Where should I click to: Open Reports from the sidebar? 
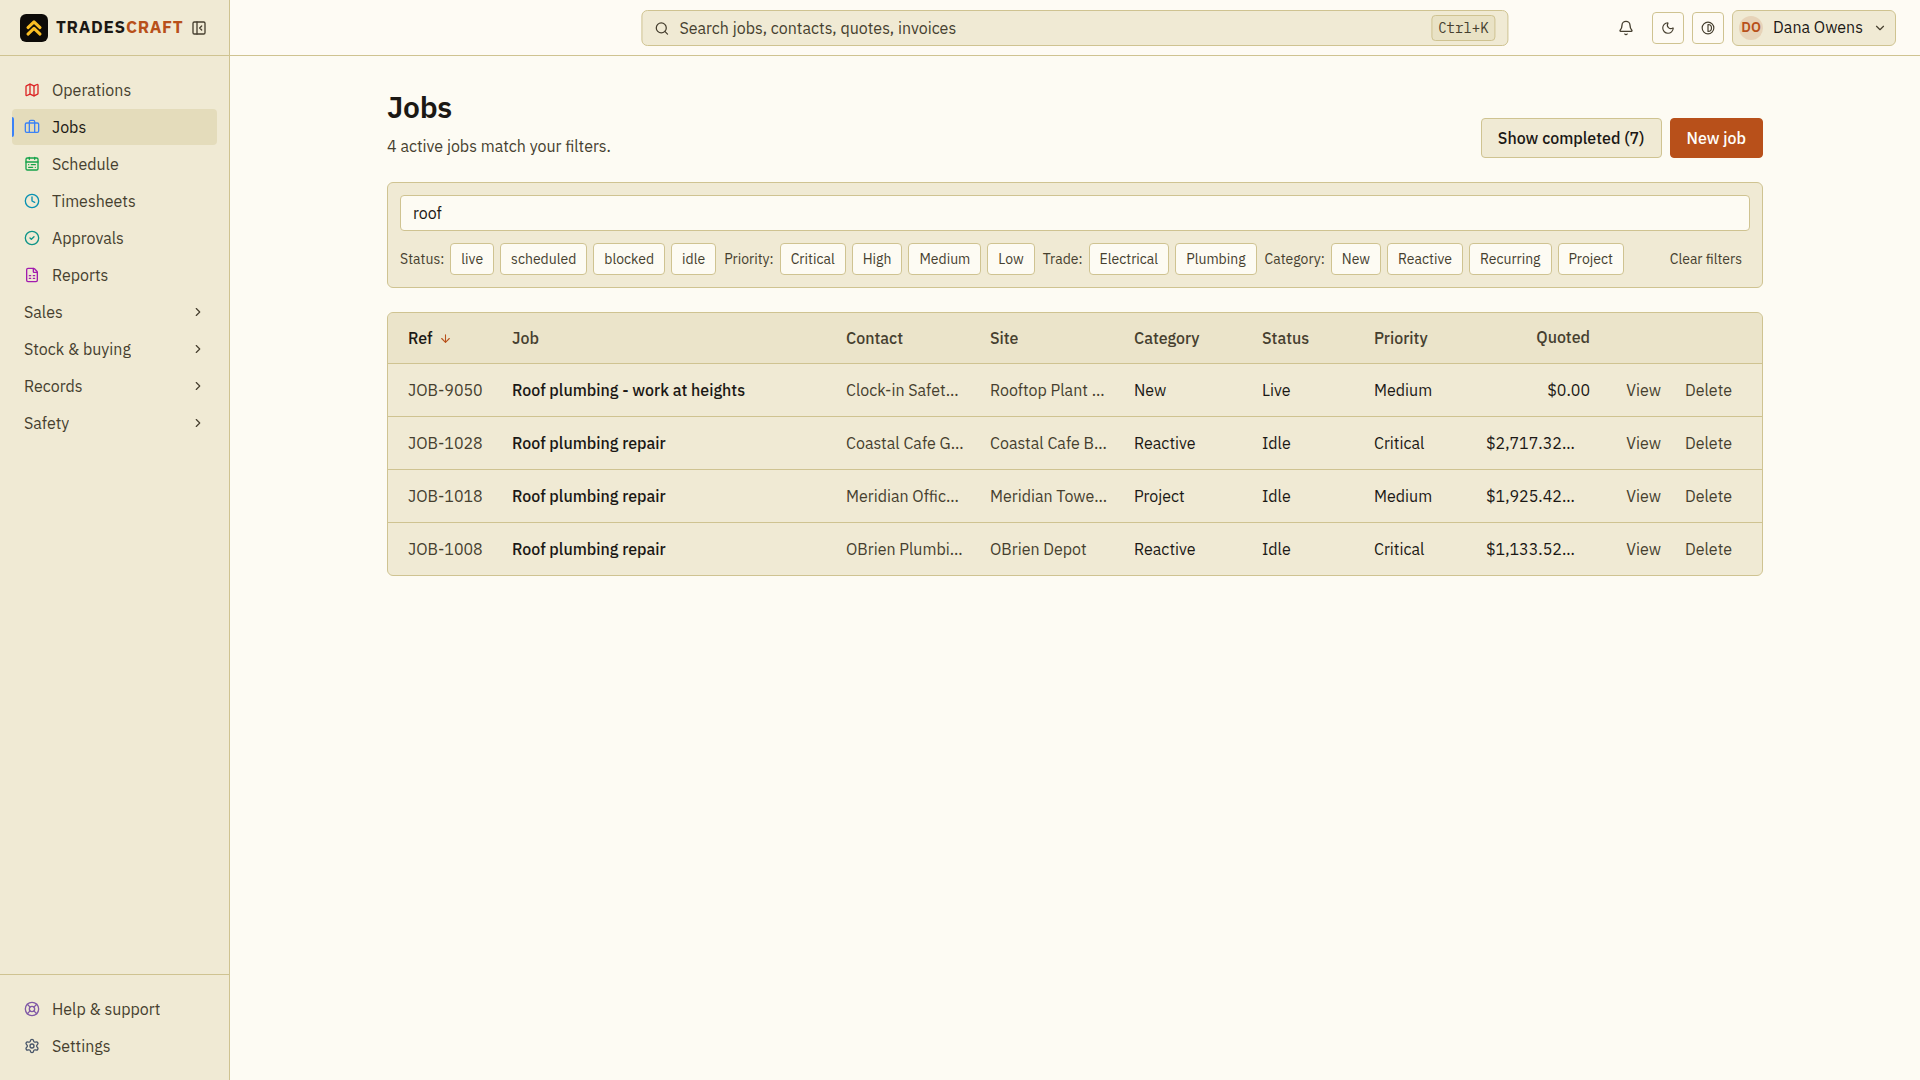coord(114,275)
